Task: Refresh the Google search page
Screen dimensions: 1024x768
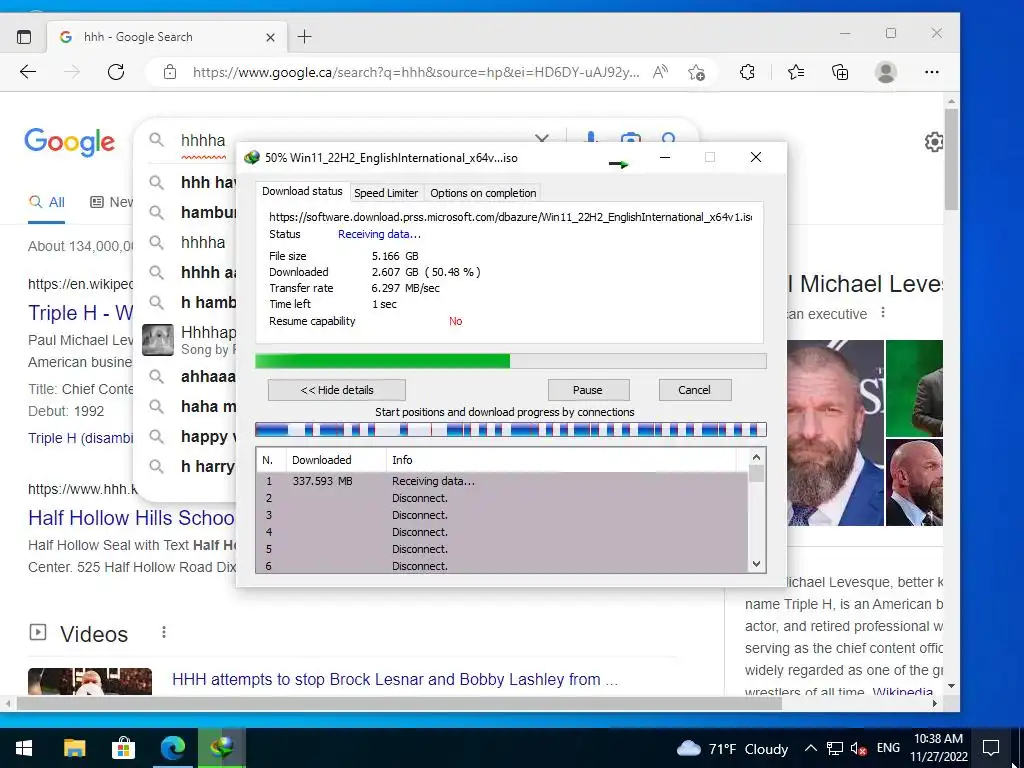Action: pyautogui.click(x=116, y=72)
